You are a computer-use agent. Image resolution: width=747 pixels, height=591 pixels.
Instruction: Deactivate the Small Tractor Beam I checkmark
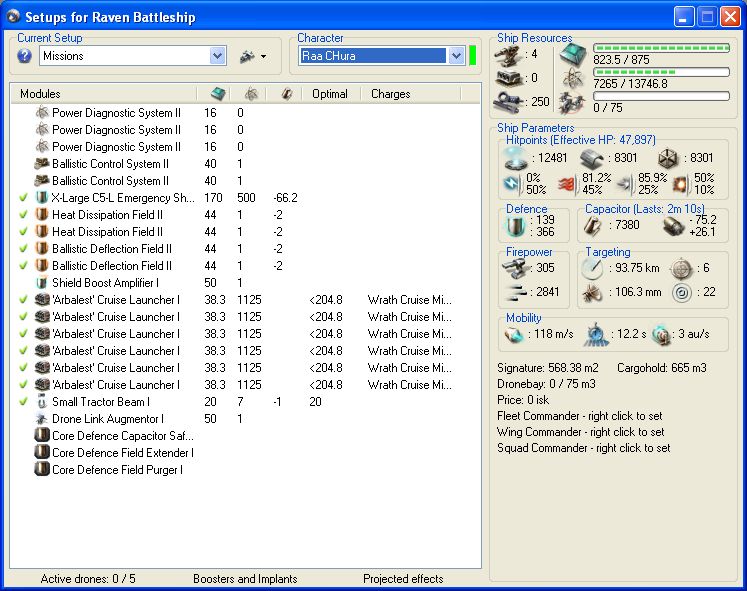[23, 402]
